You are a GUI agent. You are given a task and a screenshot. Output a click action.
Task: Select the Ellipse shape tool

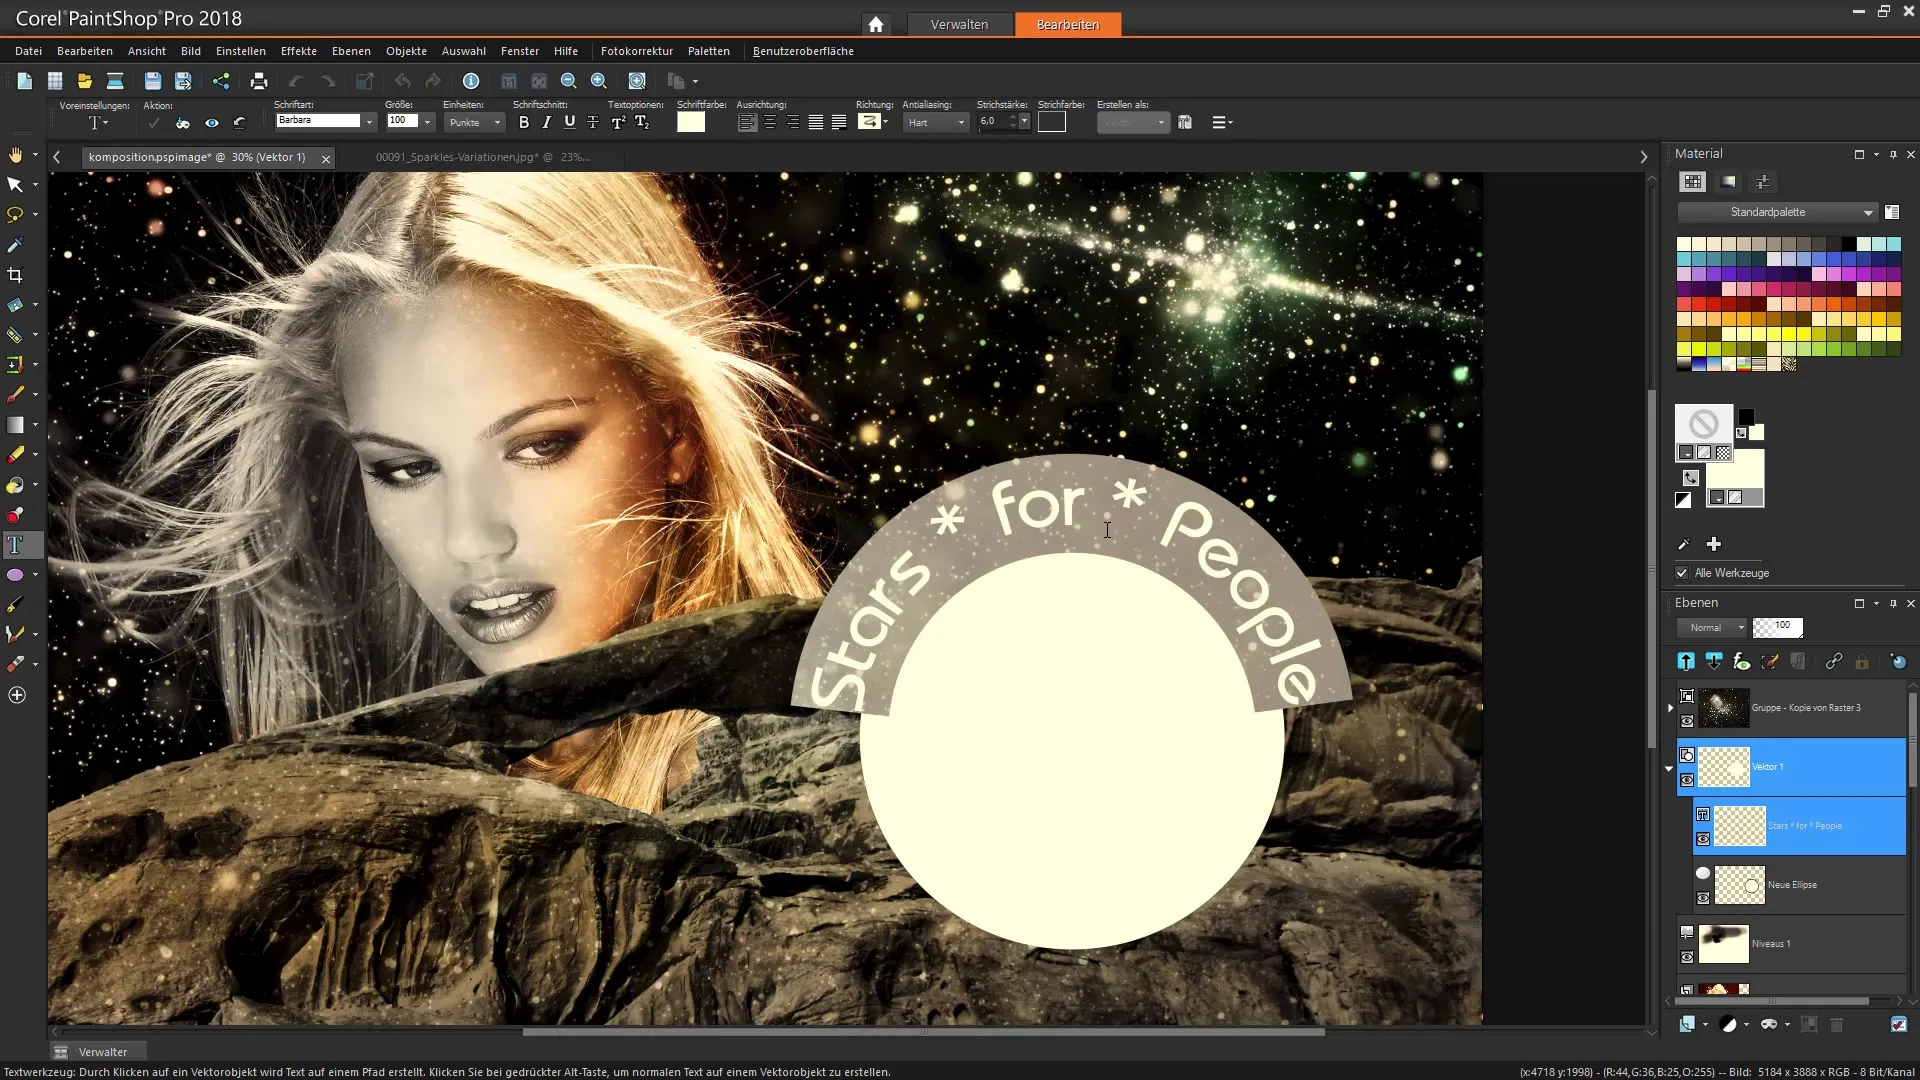15,575
